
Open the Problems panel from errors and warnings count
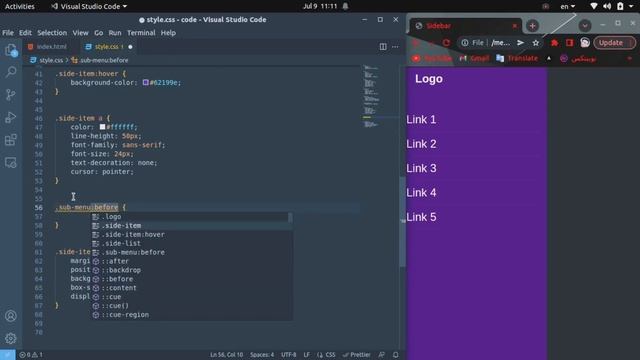point(31,355)
